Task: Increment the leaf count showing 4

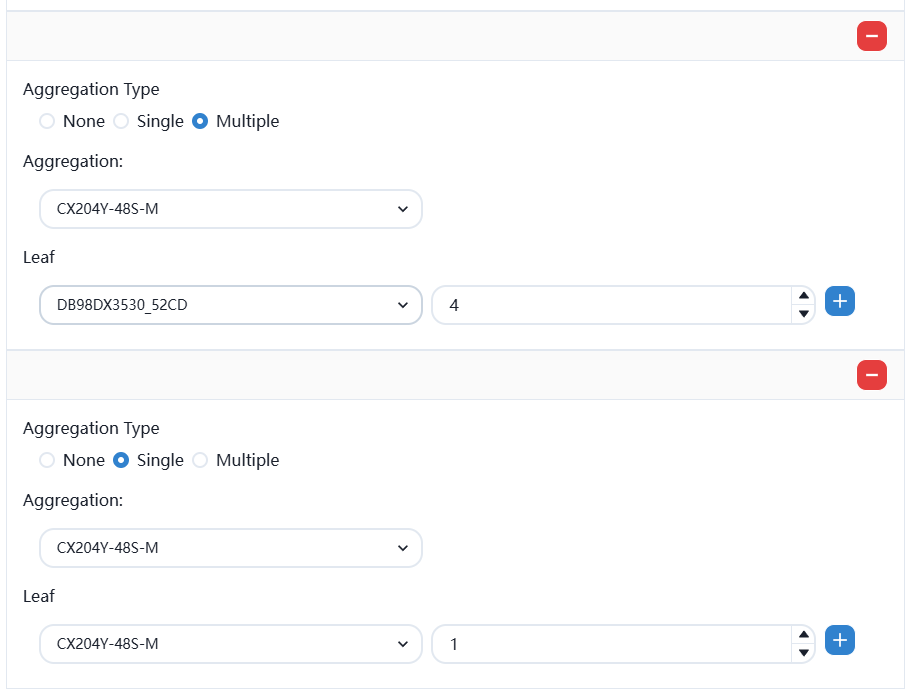Action: coord(802,296)
